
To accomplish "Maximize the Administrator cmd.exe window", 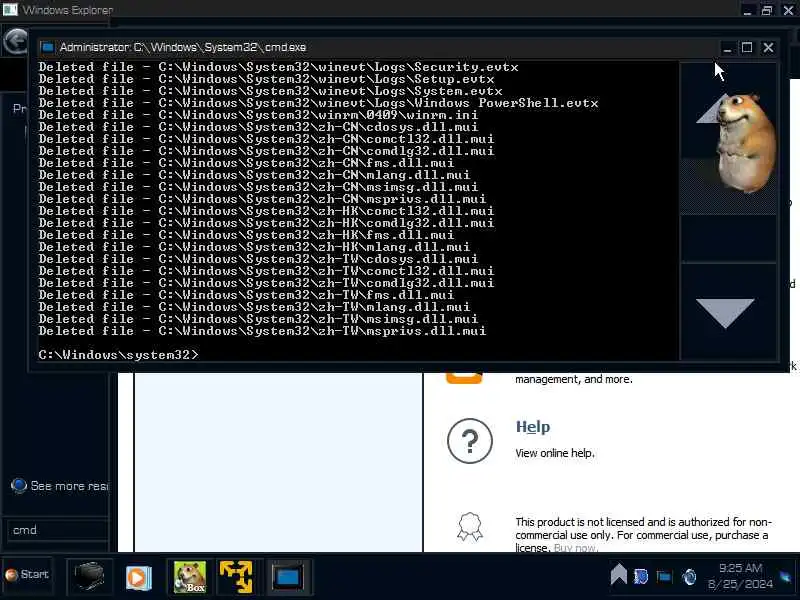I will [747, 47].
